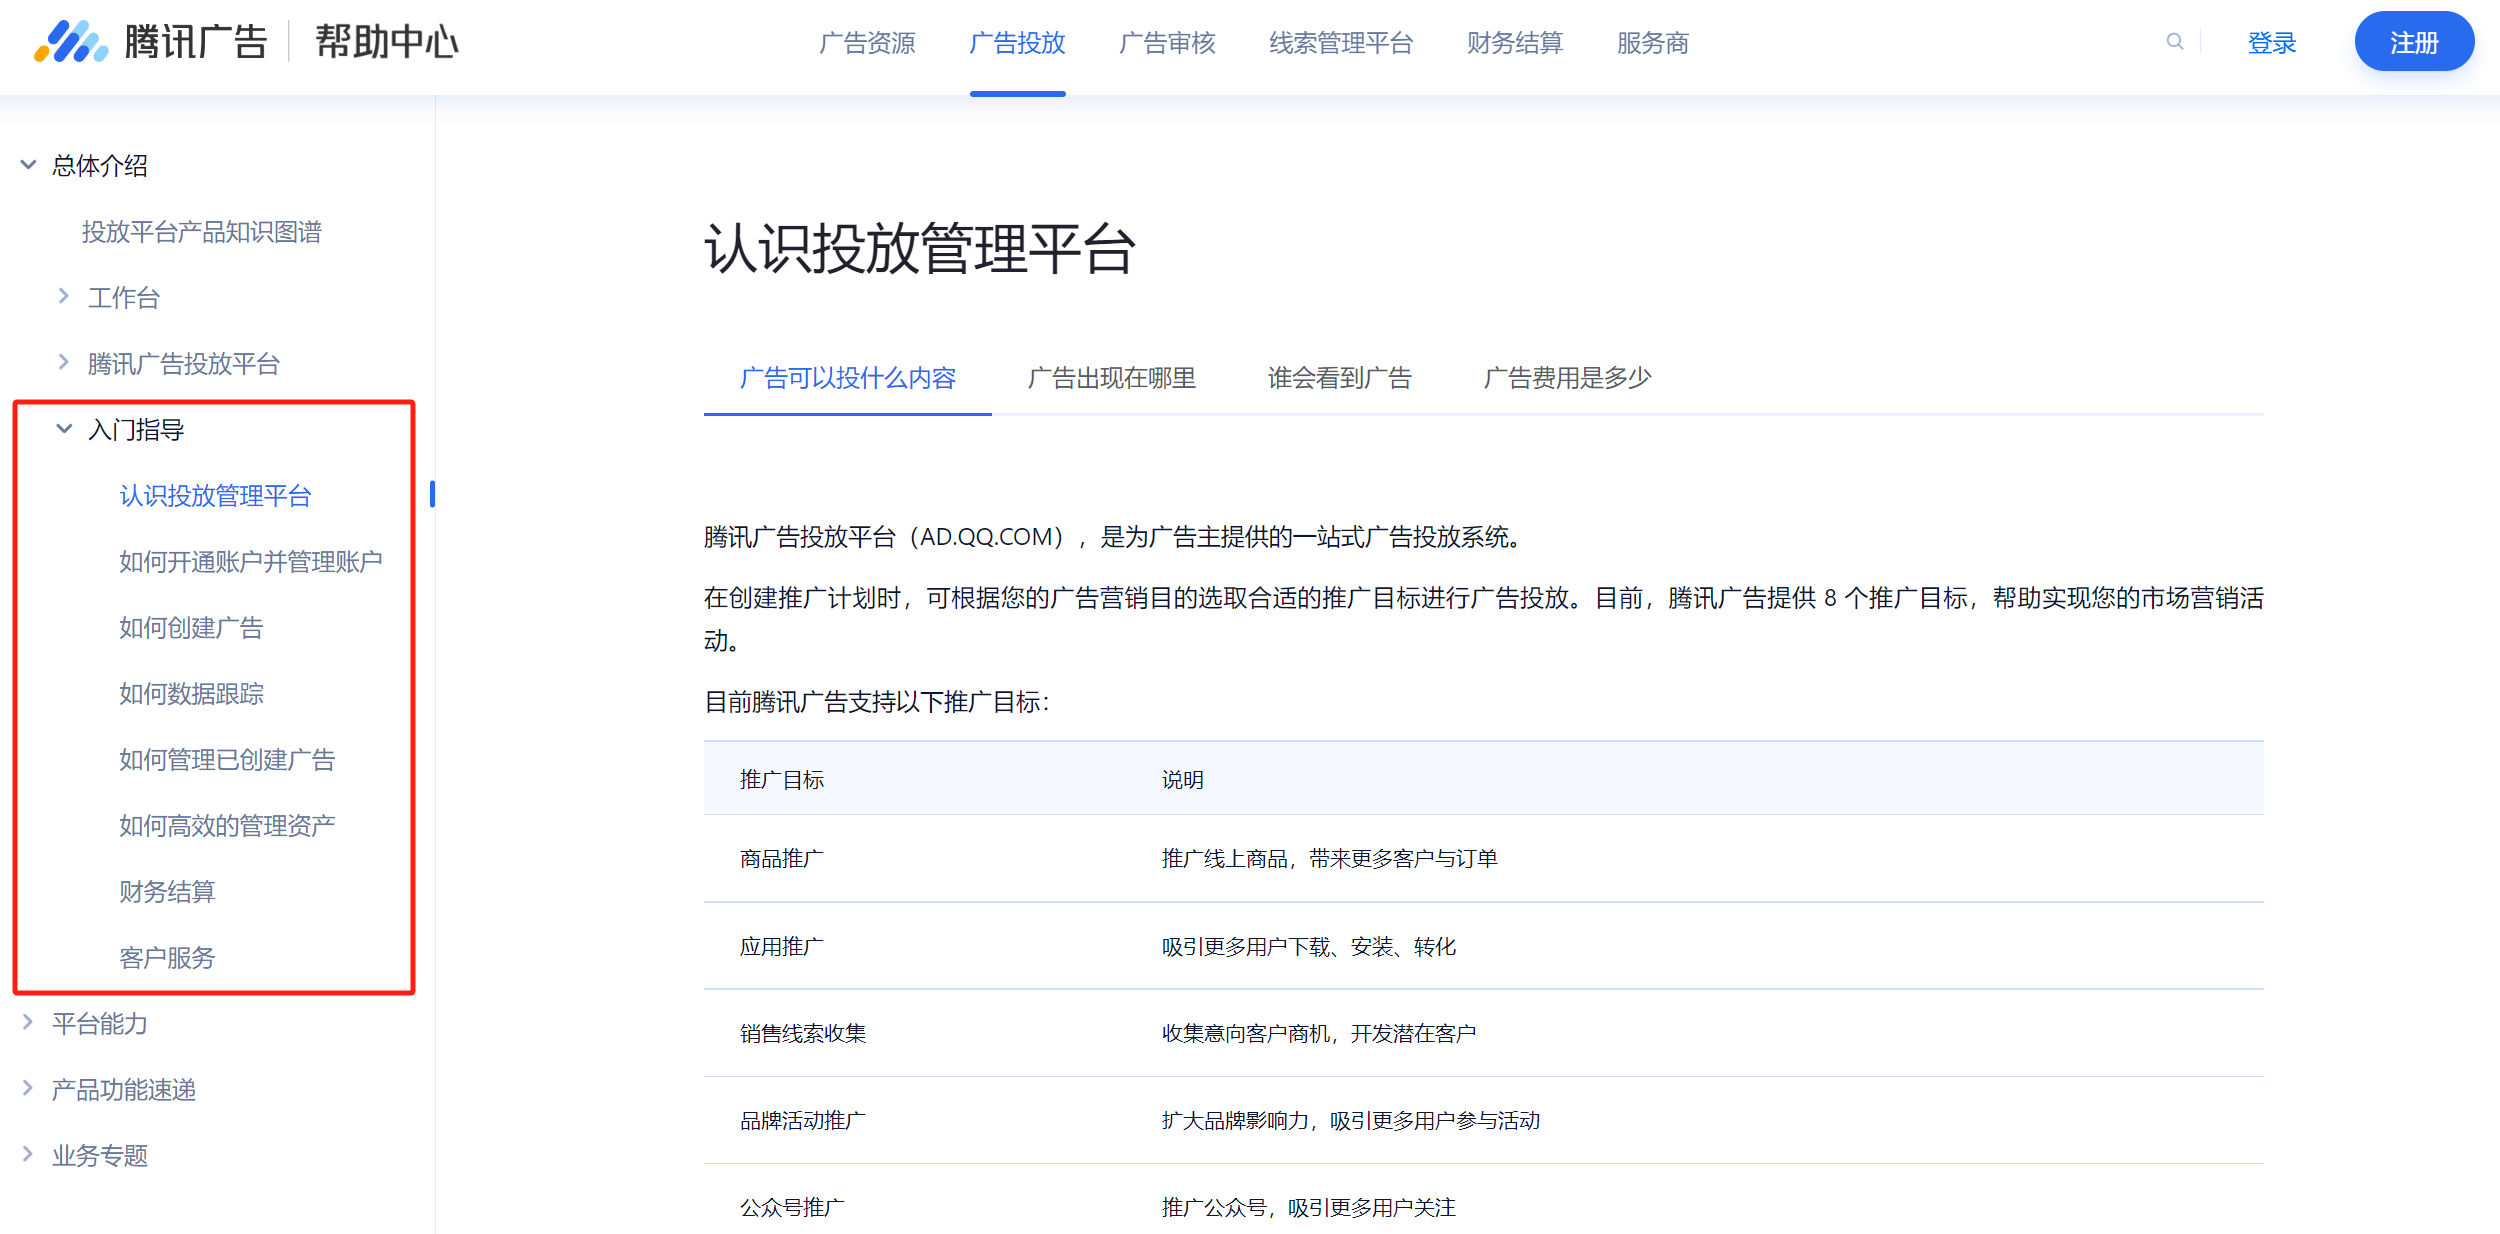The image size is (2500, 1234).
Task: Click the 登录 link
Action: click(2271, 43)
